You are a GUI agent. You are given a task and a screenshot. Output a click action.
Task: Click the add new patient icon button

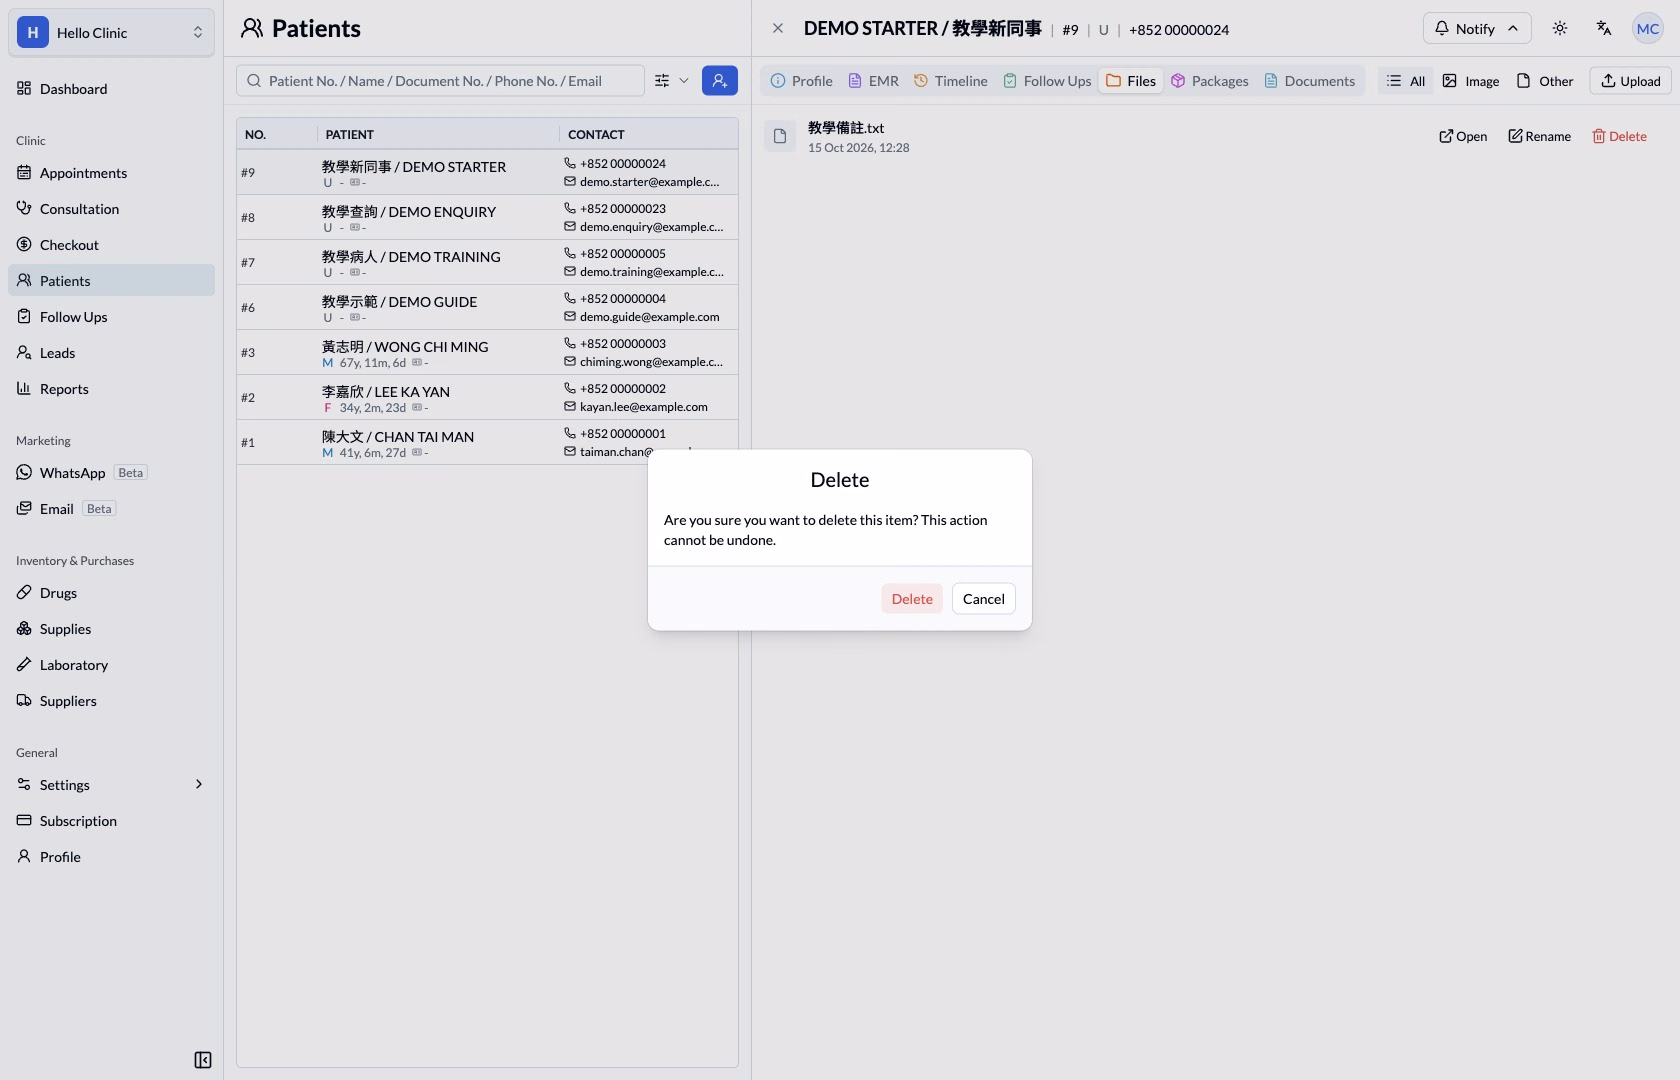point(720,80)
